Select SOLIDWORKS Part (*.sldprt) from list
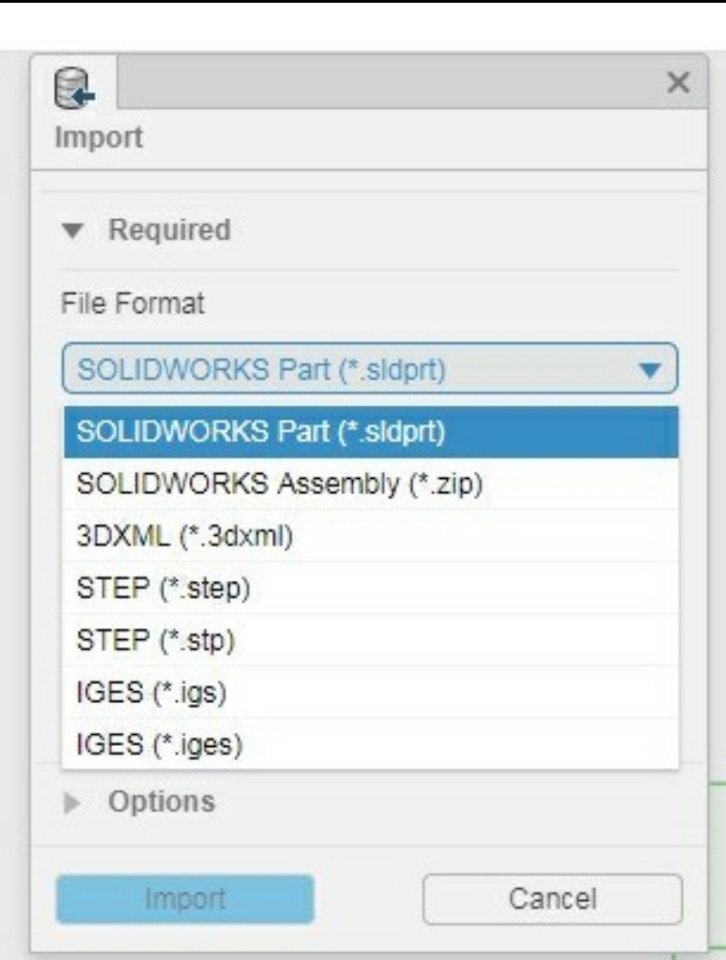726x960 pixels. (x=261, y=432)
